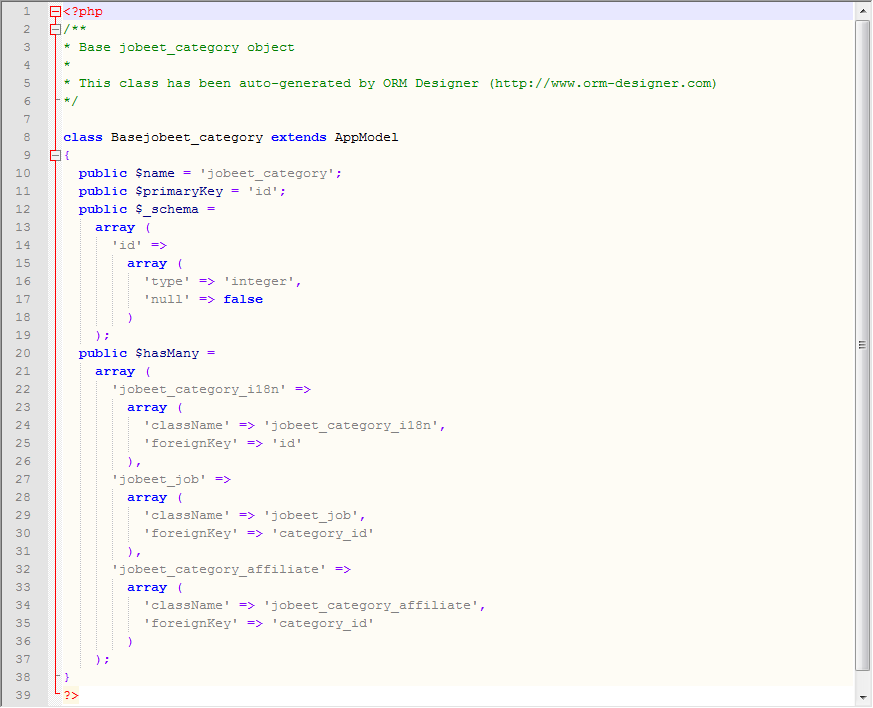
Task: Click the 'integer' string value
Action: [x=262, y=282]
